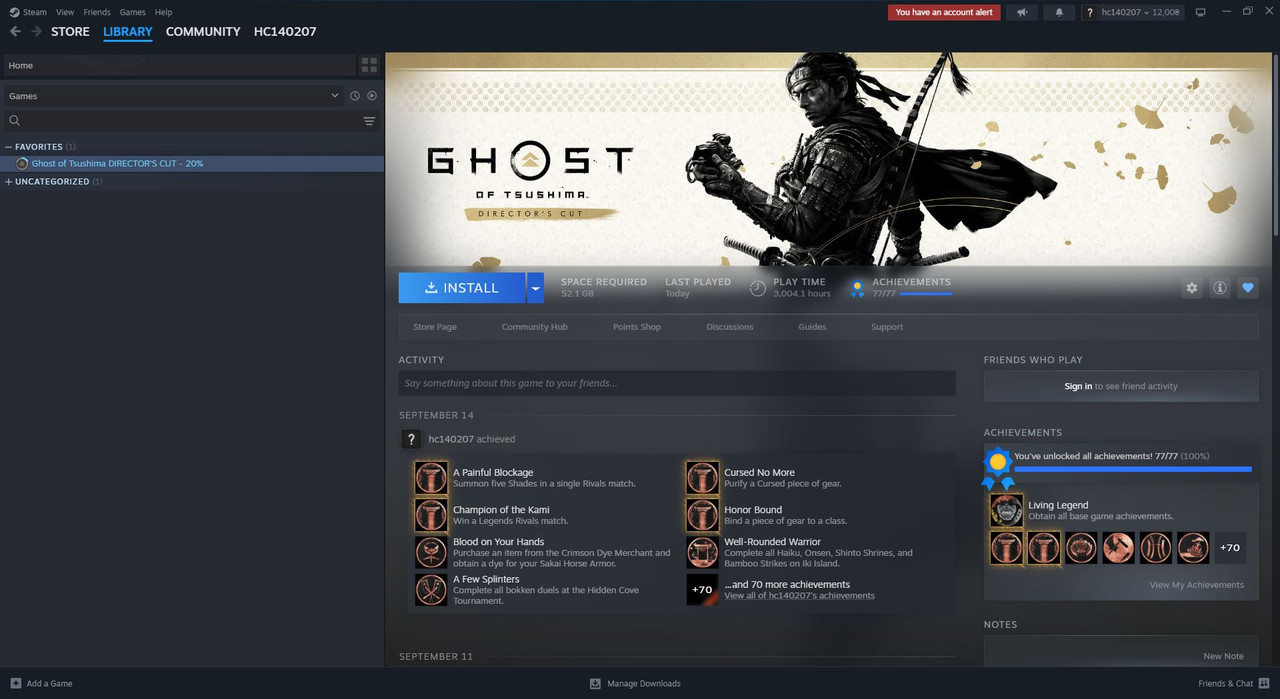Click the Home button in the sidebar
This screenshot has width=1280, height=699.
tap(179, 65)
